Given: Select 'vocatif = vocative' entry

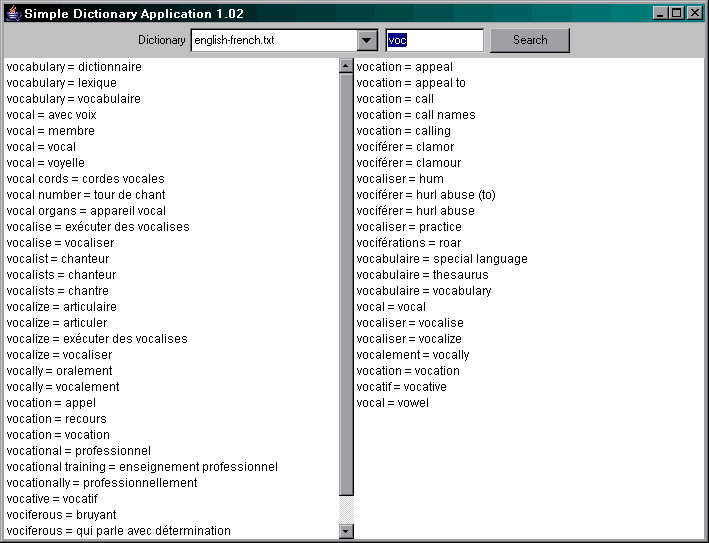Looking at the screenshot, I should (x=402, y=387).
